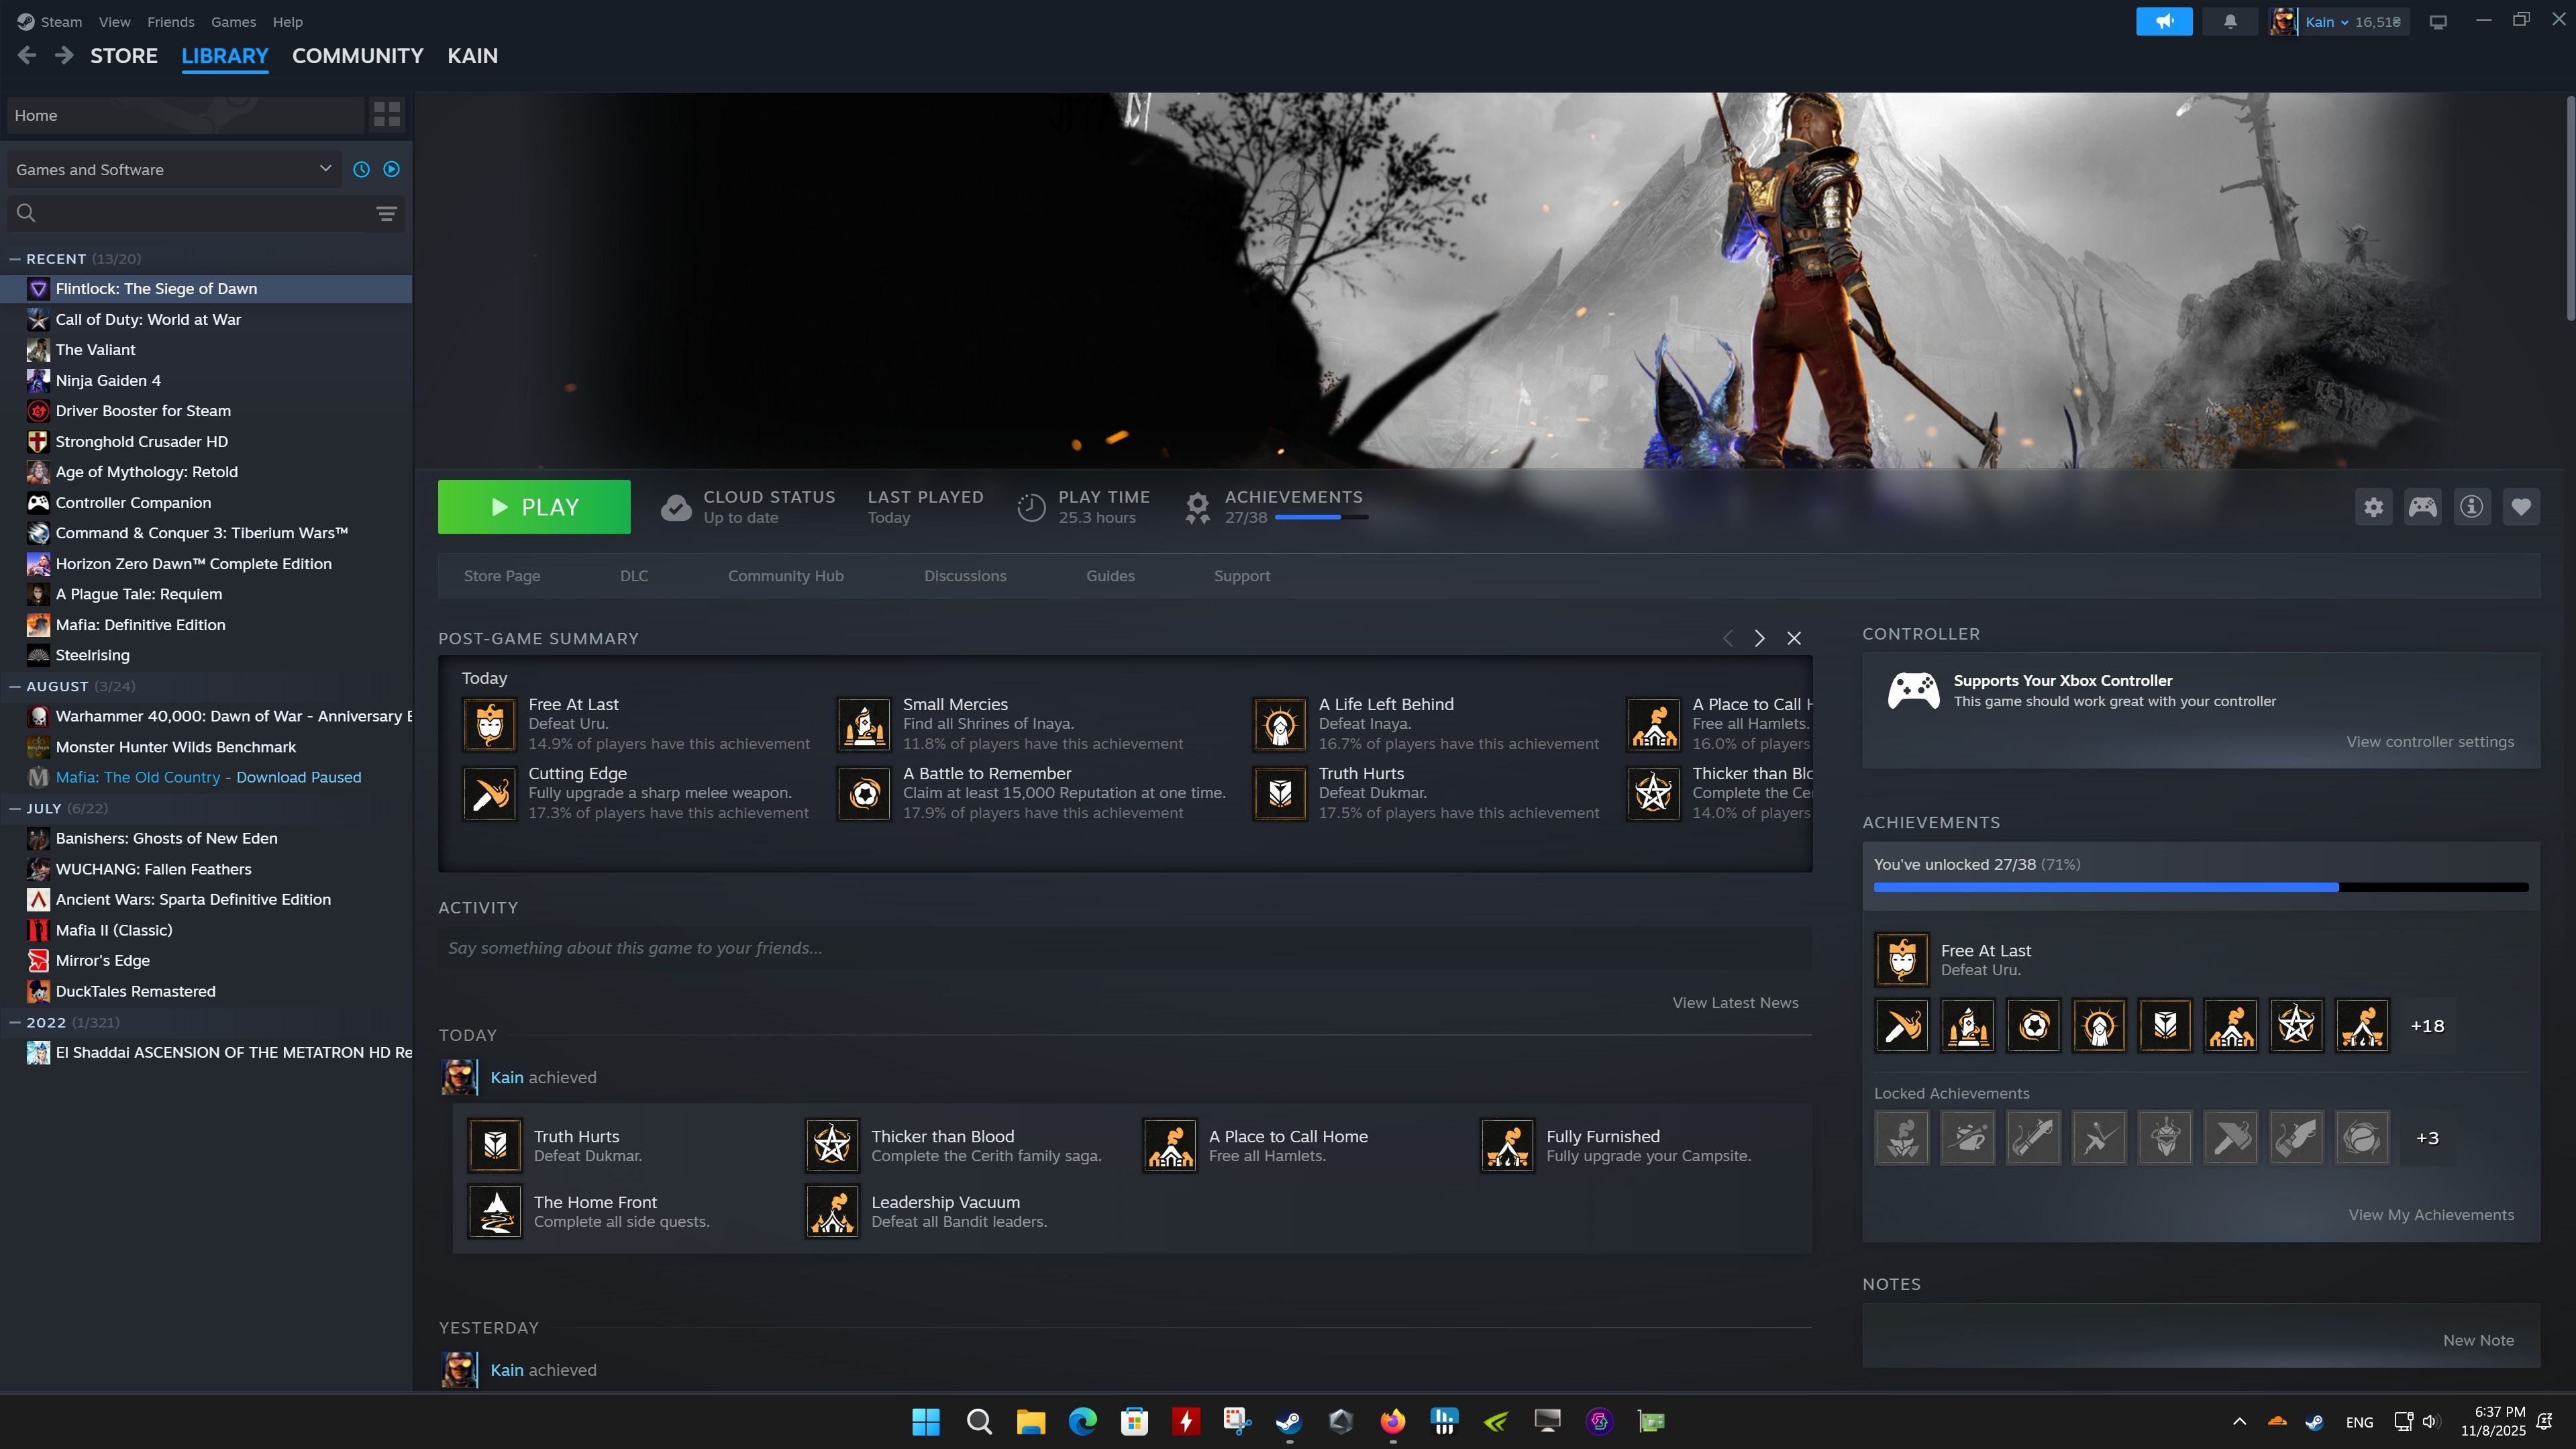Screen dimensions: 2576x1449
Task: Click the activity status text box
Action: (1125, 948)
